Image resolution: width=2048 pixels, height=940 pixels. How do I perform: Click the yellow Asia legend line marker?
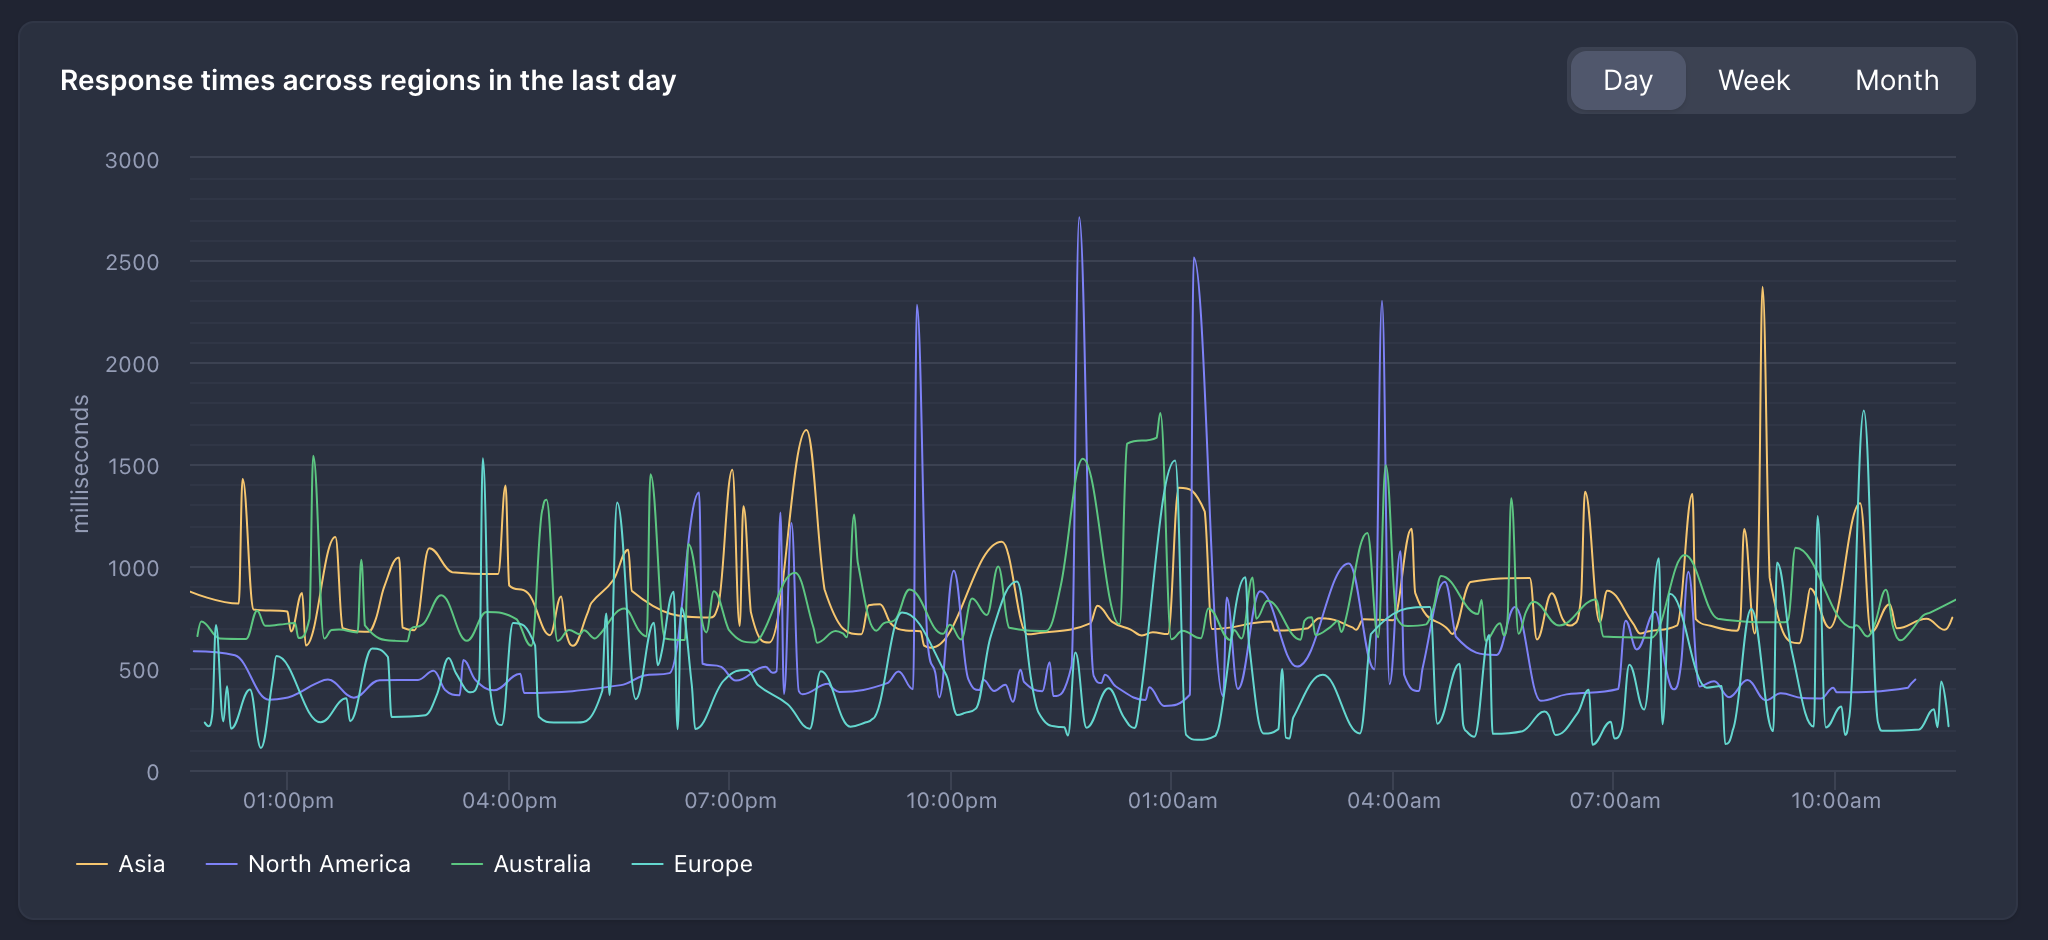(92, 864)
